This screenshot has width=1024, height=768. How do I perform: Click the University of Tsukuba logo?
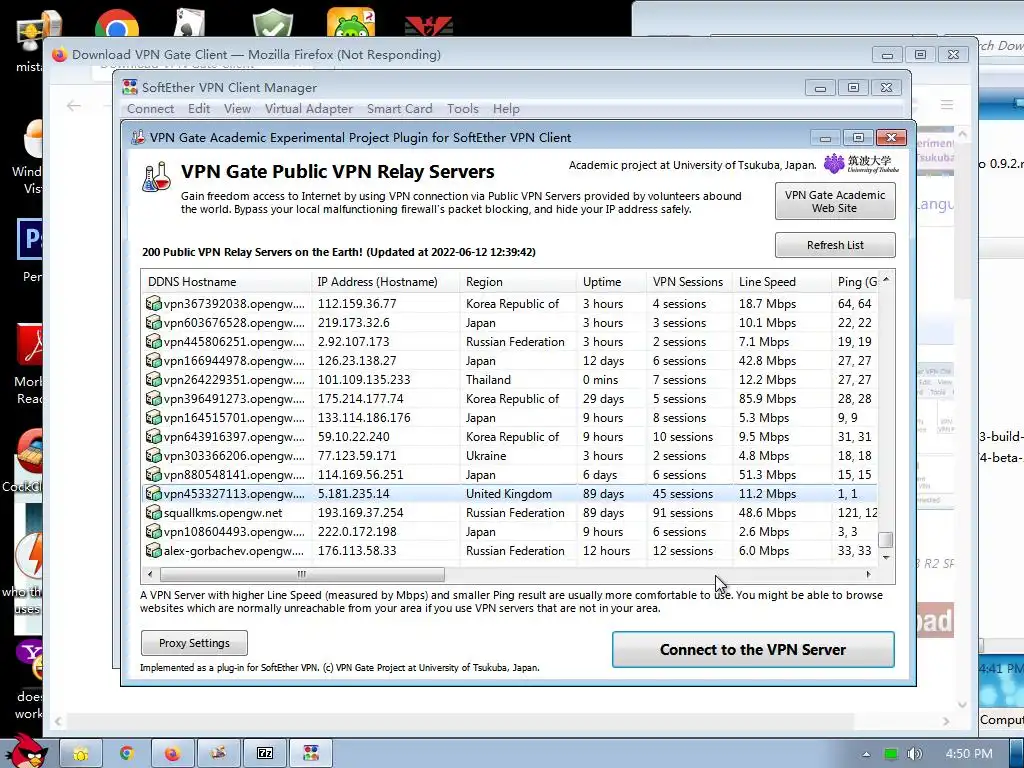pos(861,164)
